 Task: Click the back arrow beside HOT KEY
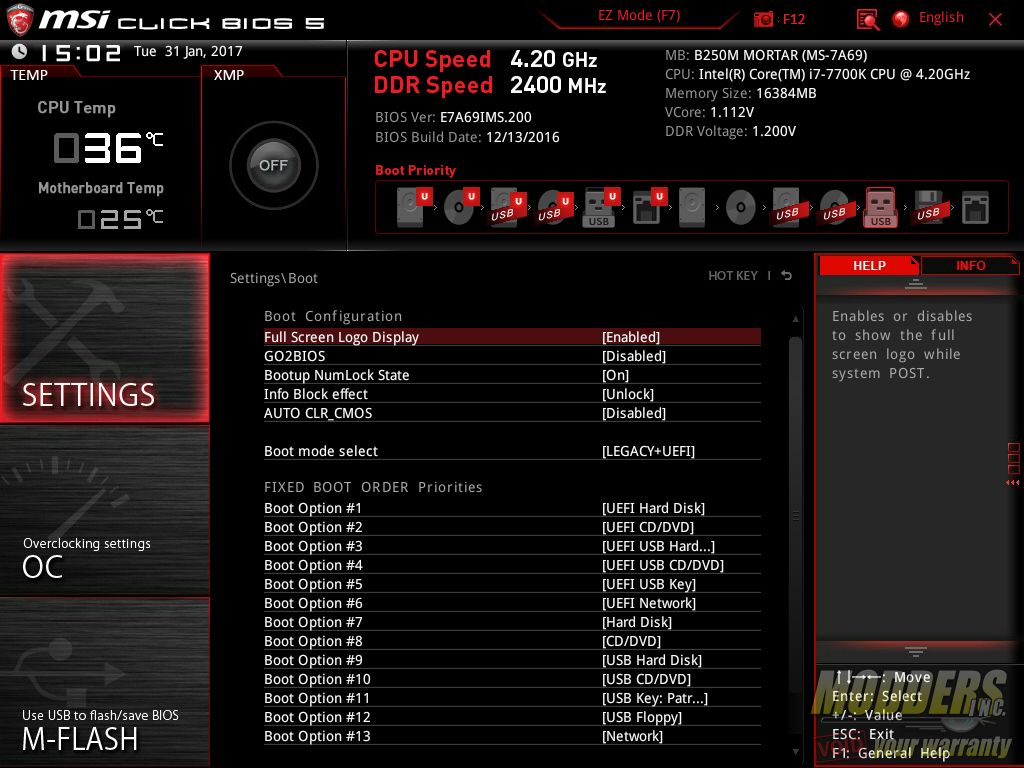coord(786,276)
